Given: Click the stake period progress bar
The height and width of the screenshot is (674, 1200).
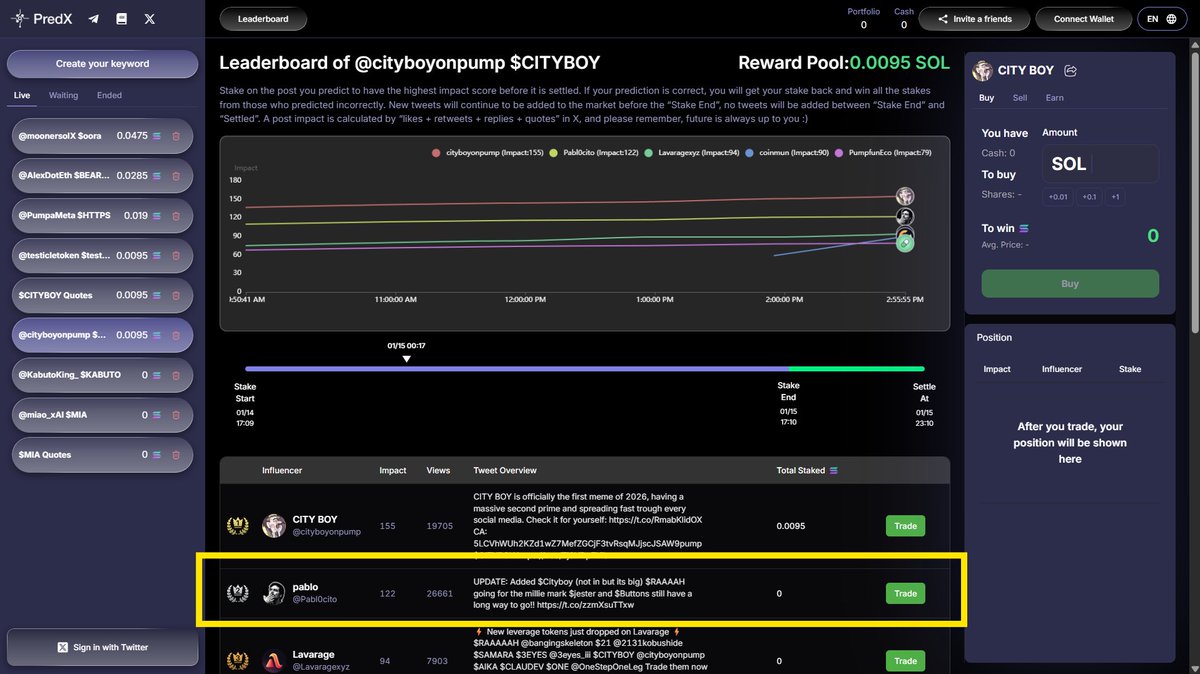Looking at the screenshot, I should 584,369.
